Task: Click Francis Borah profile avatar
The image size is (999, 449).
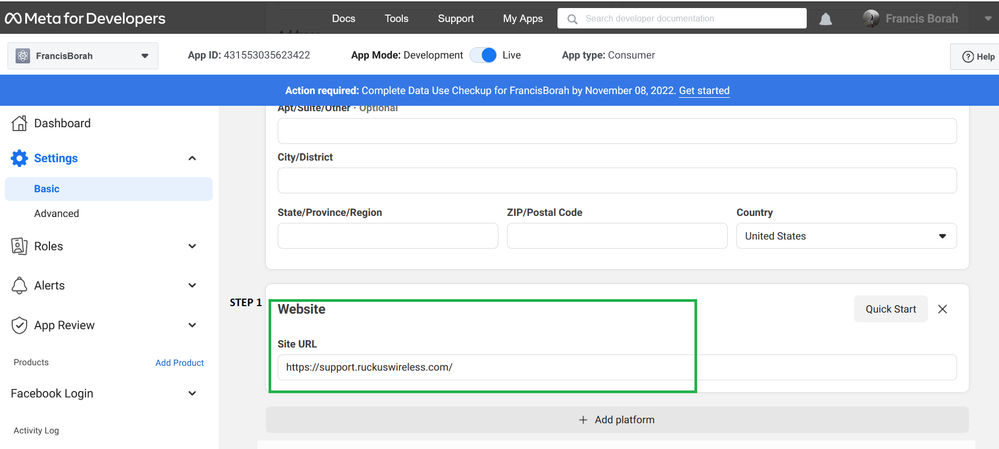Action: (x=871, y=18)
